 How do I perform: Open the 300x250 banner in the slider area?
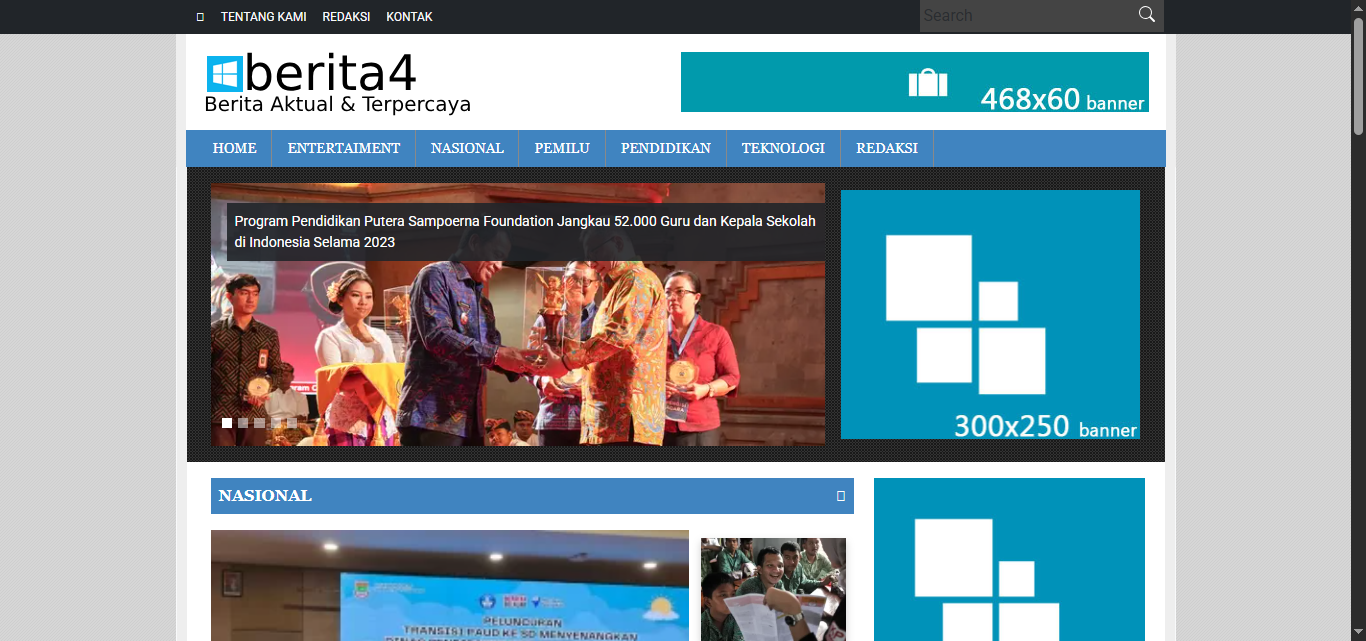tap(989, 314)
